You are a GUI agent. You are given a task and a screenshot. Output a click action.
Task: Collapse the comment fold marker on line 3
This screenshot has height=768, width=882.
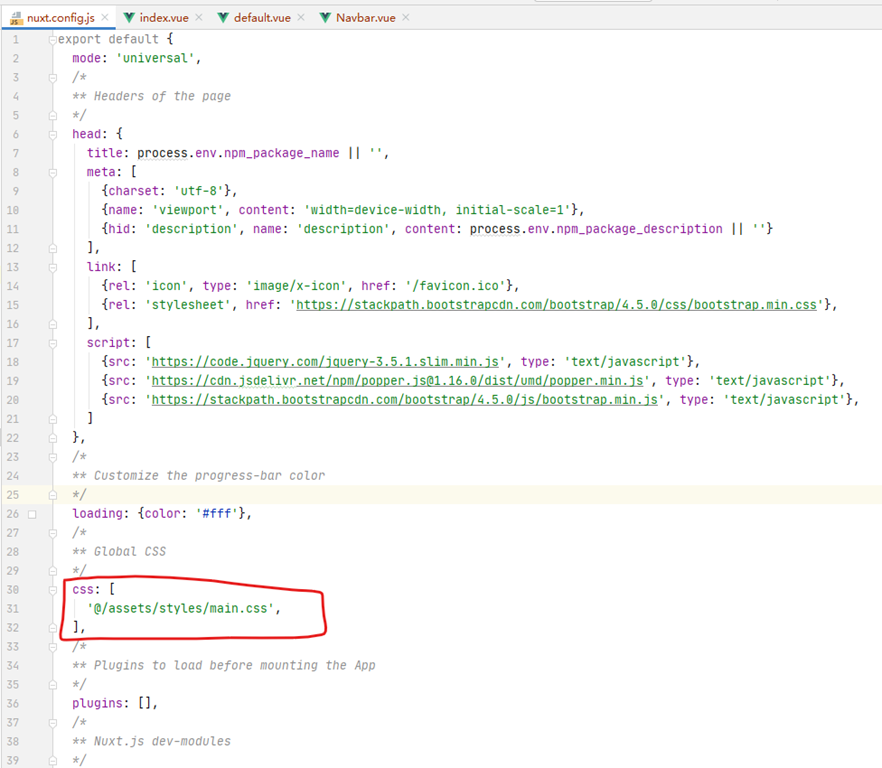53,78
